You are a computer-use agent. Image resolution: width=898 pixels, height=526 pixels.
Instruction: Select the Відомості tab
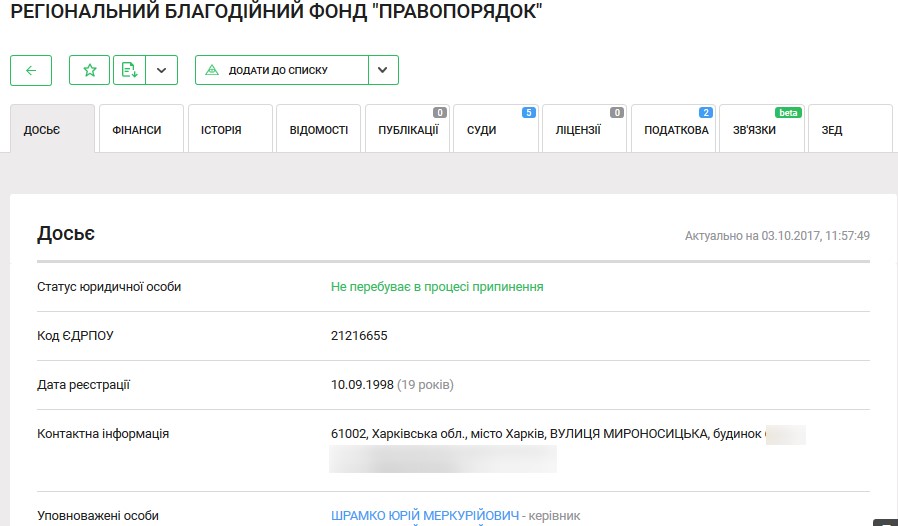318,130
